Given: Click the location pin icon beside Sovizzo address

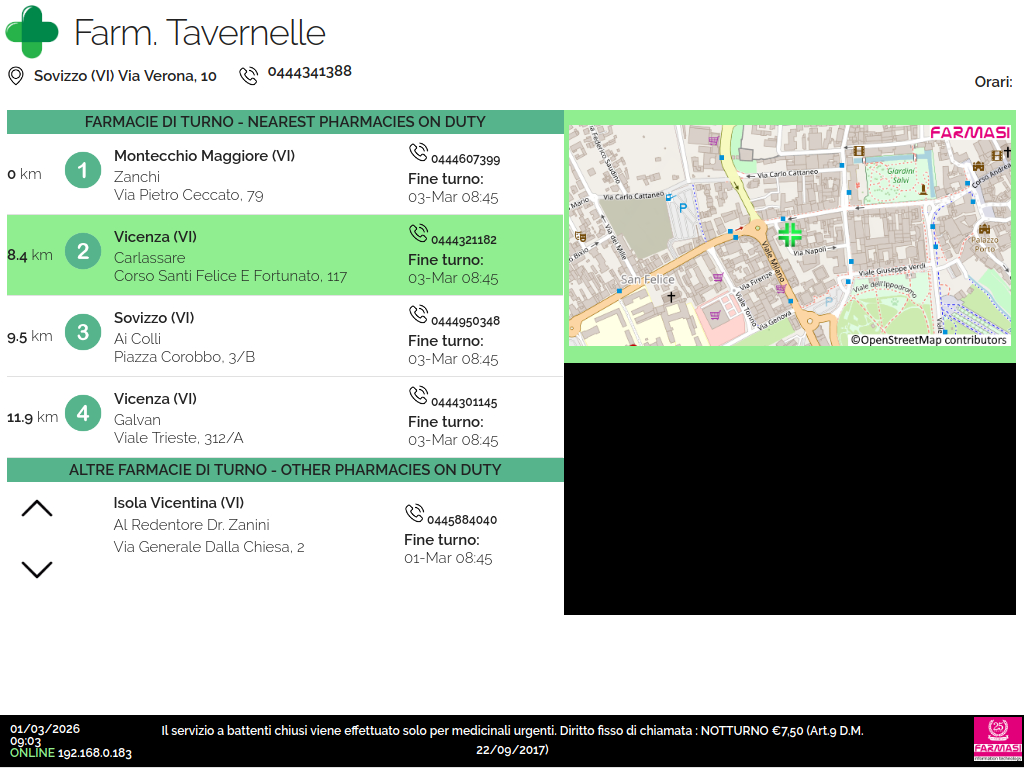Looking at the screenshot, I should [15, 76].
